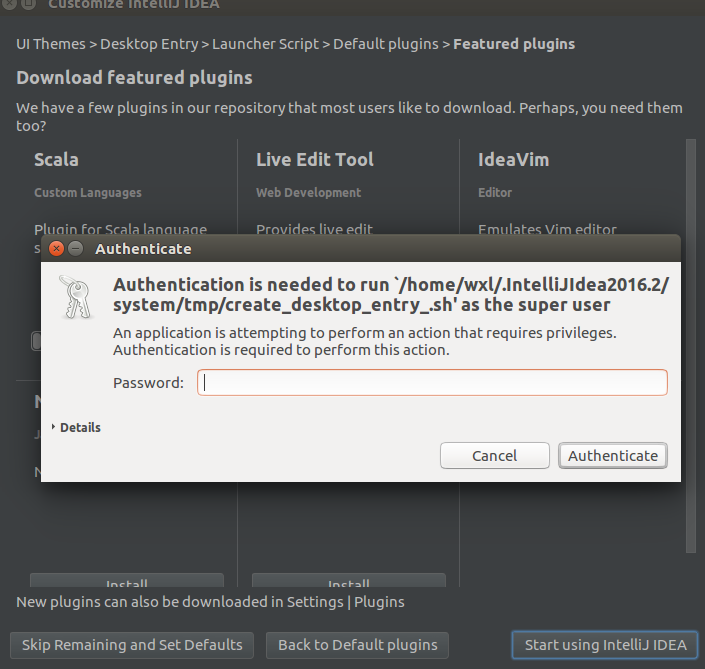Go Back to Default plugins
The height and width of the screenshot is (669, 705).
coord(357,645)
